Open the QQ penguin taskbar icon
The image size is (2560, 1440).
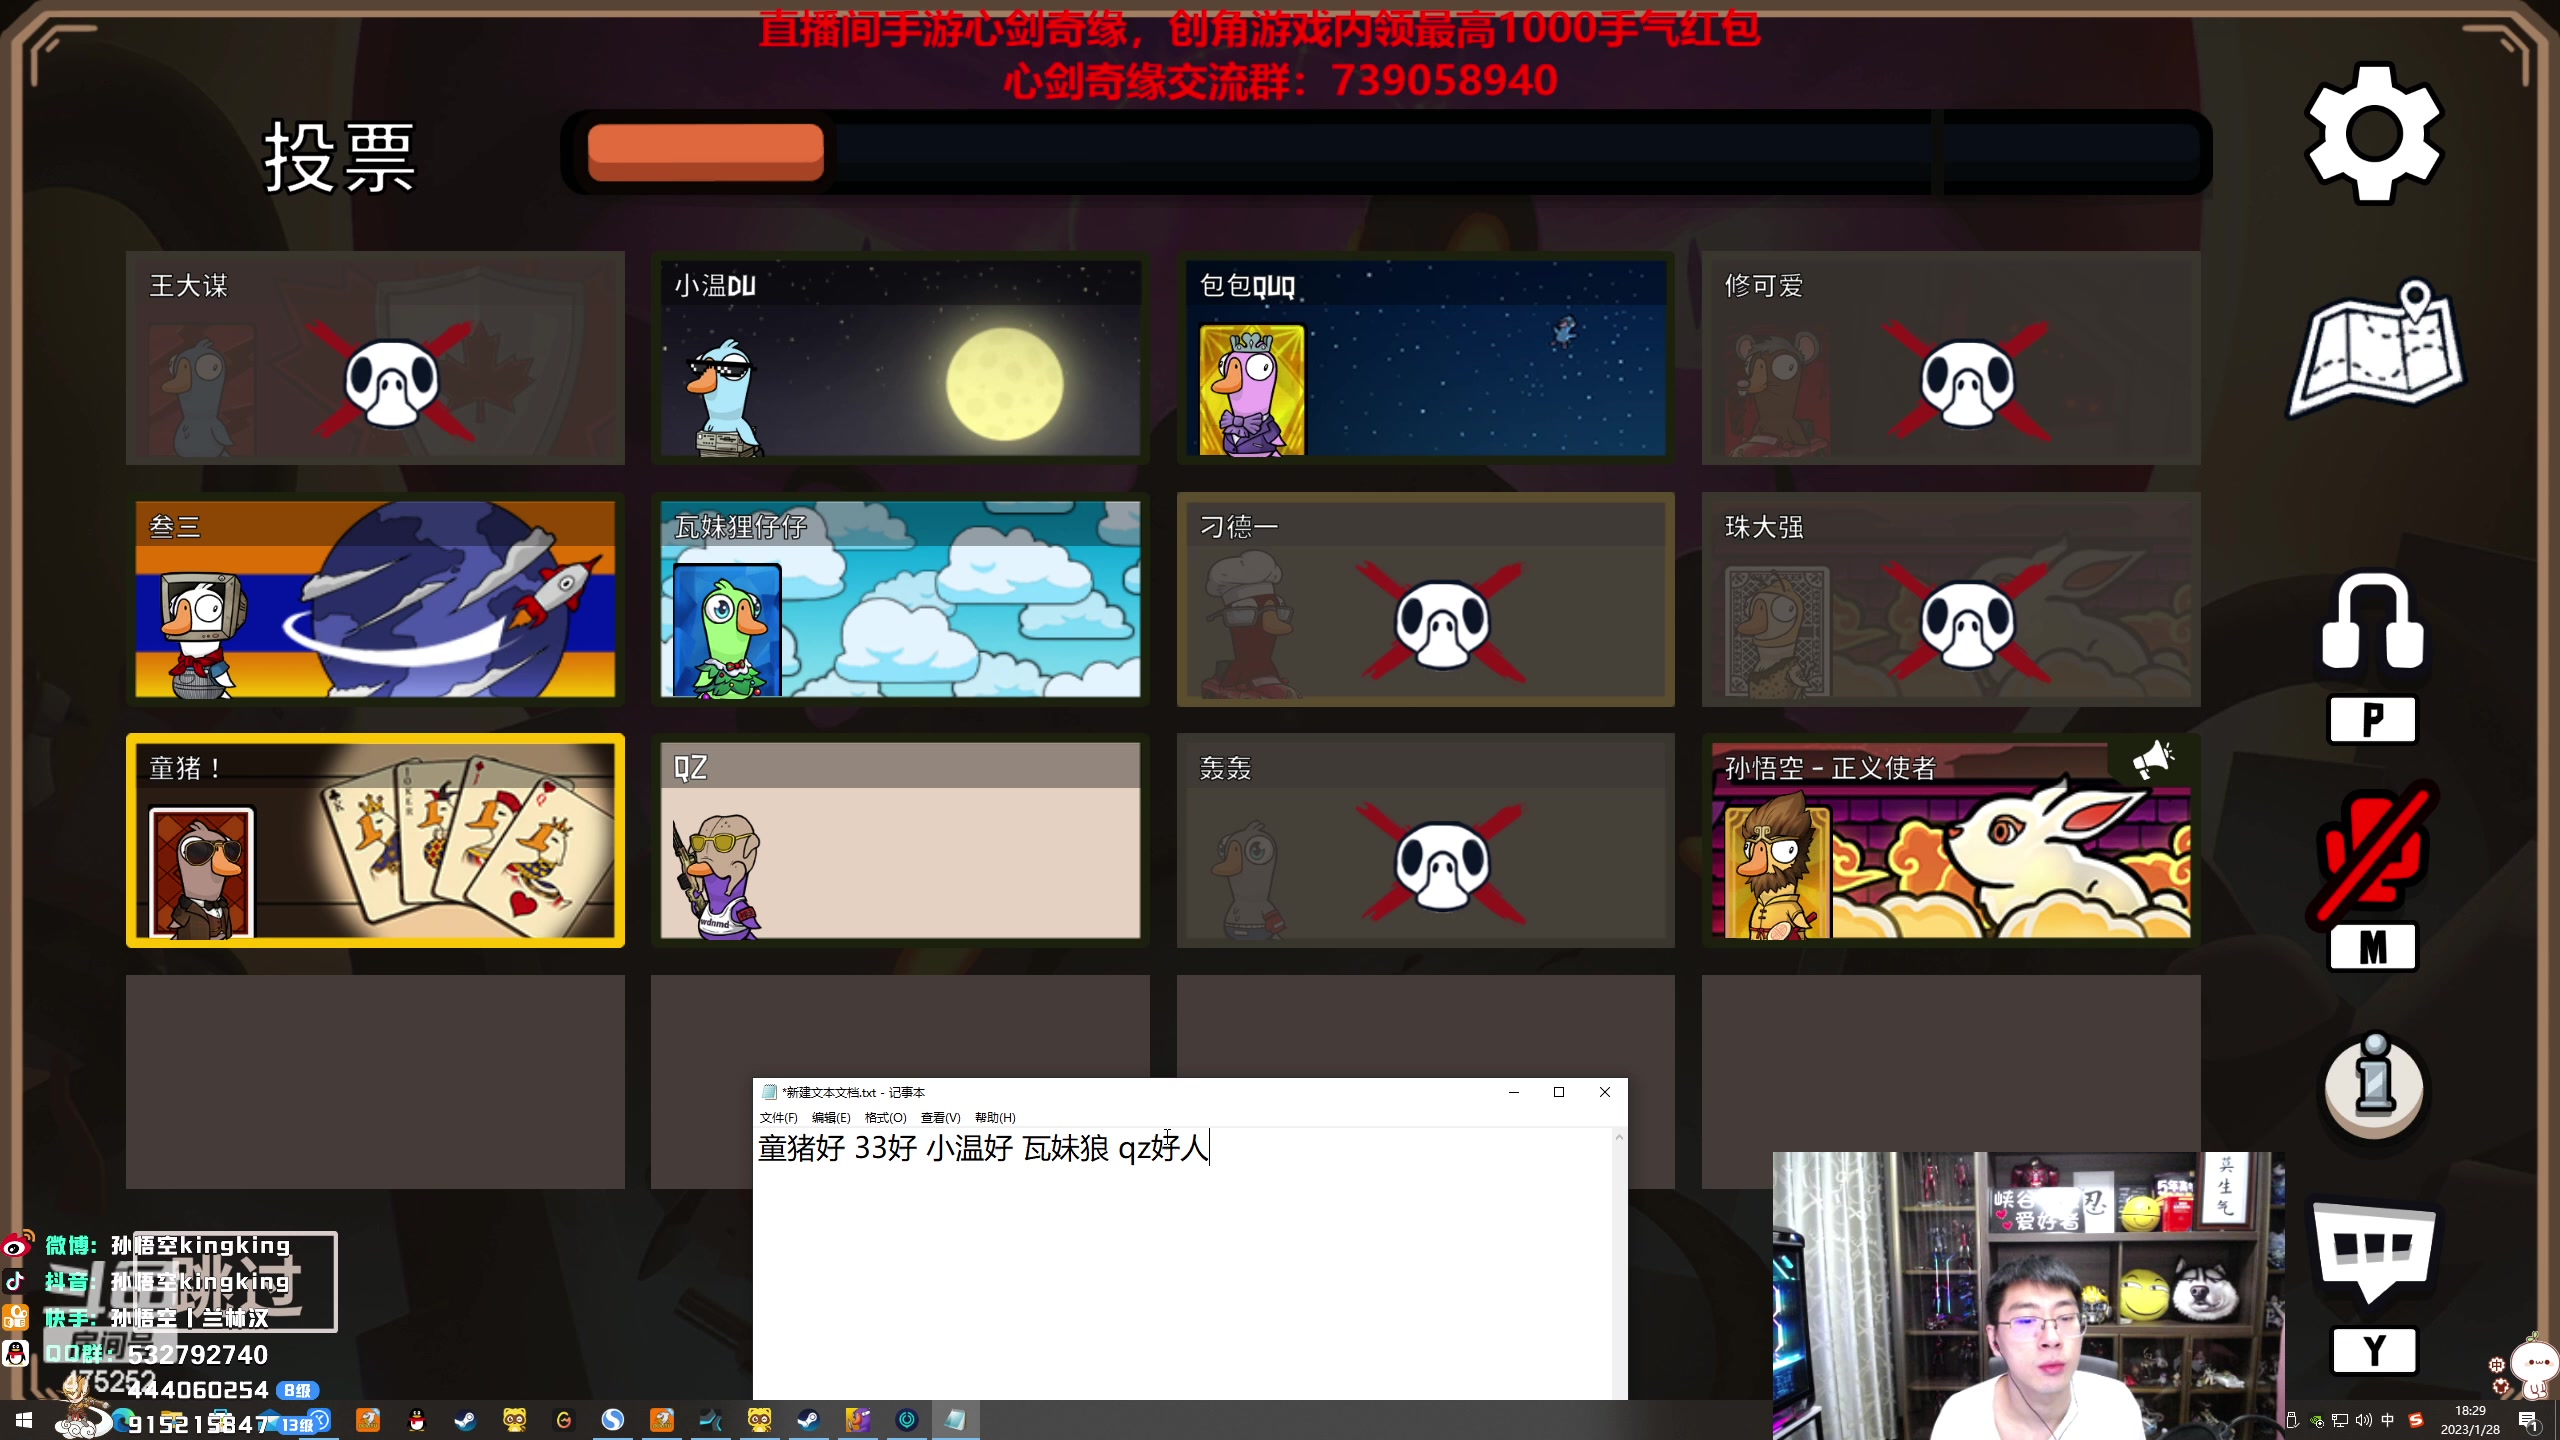coord(417,1420)
